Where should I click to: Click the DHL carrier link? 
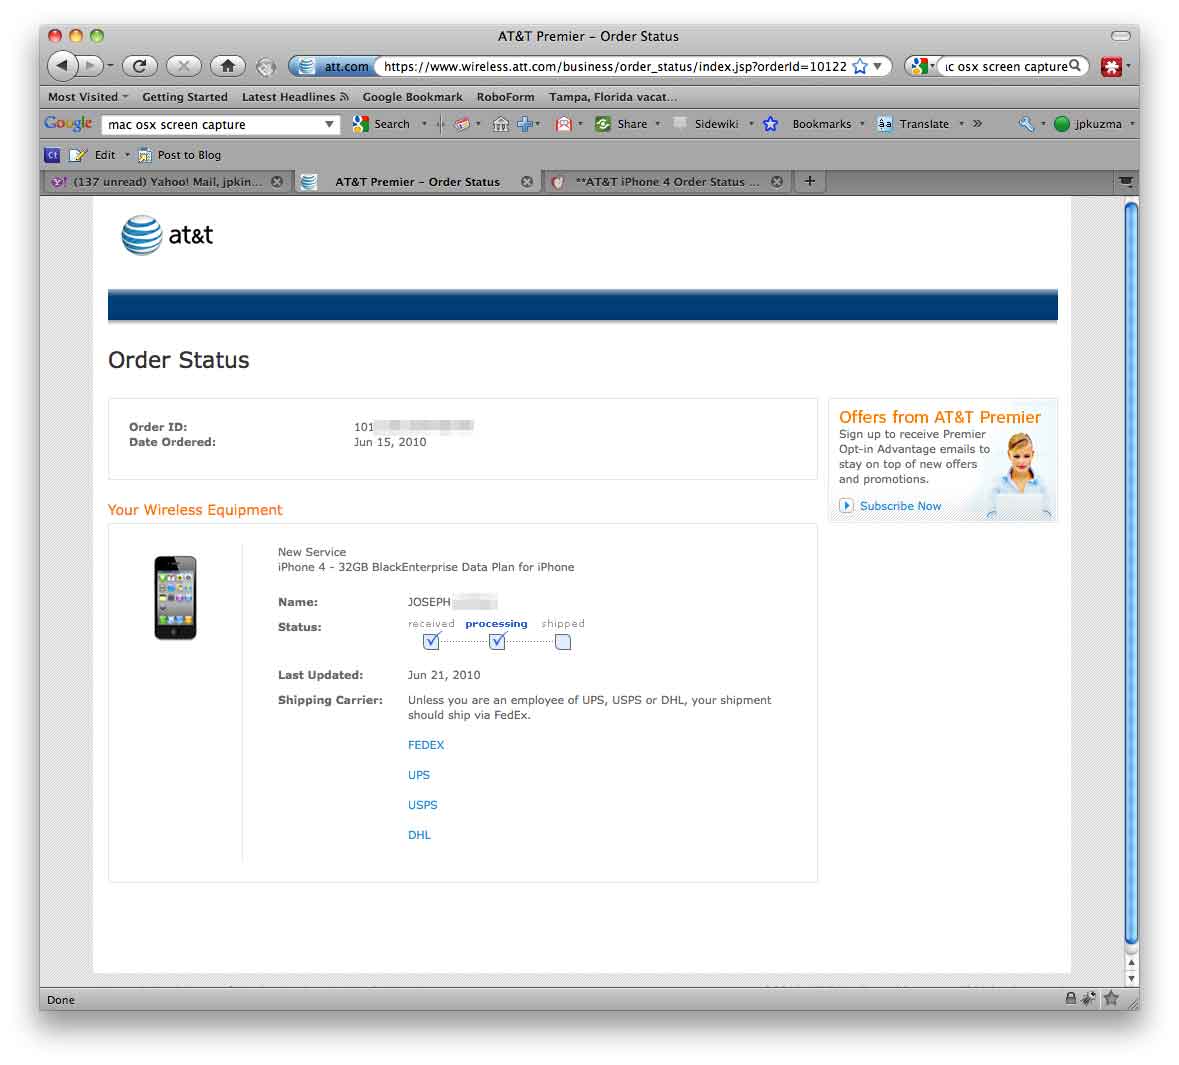coord(419,835)
